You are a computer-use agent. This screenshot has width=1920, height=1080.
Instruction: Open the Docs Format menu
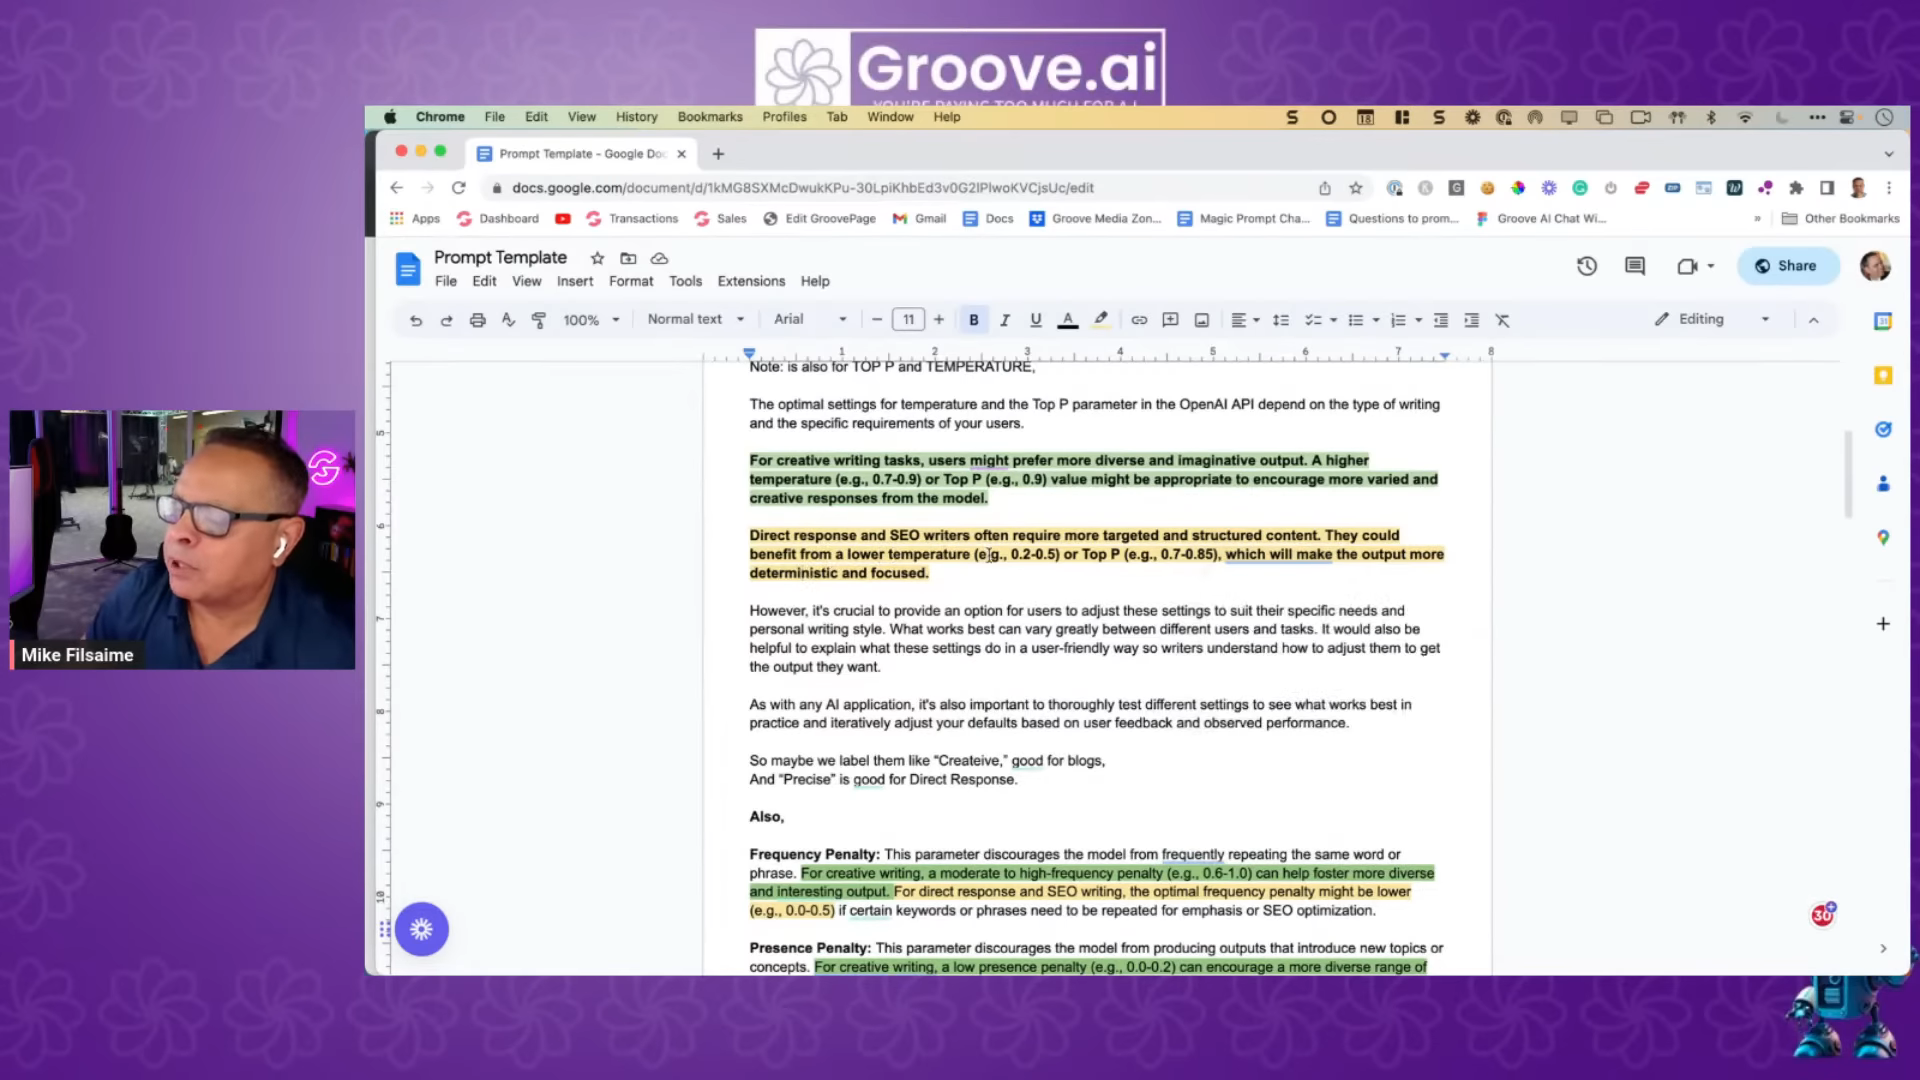tap(631, 282)
